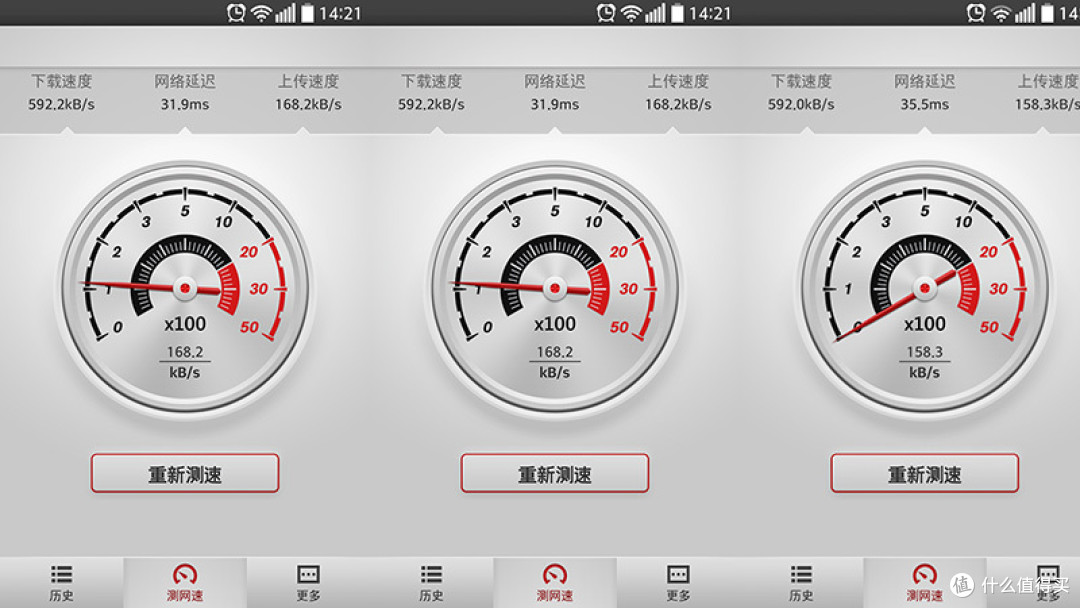Click 下载速度 592.0kB/s in right screenshot
Viewport: 1080px width, 608px height.
pos(801,93)
